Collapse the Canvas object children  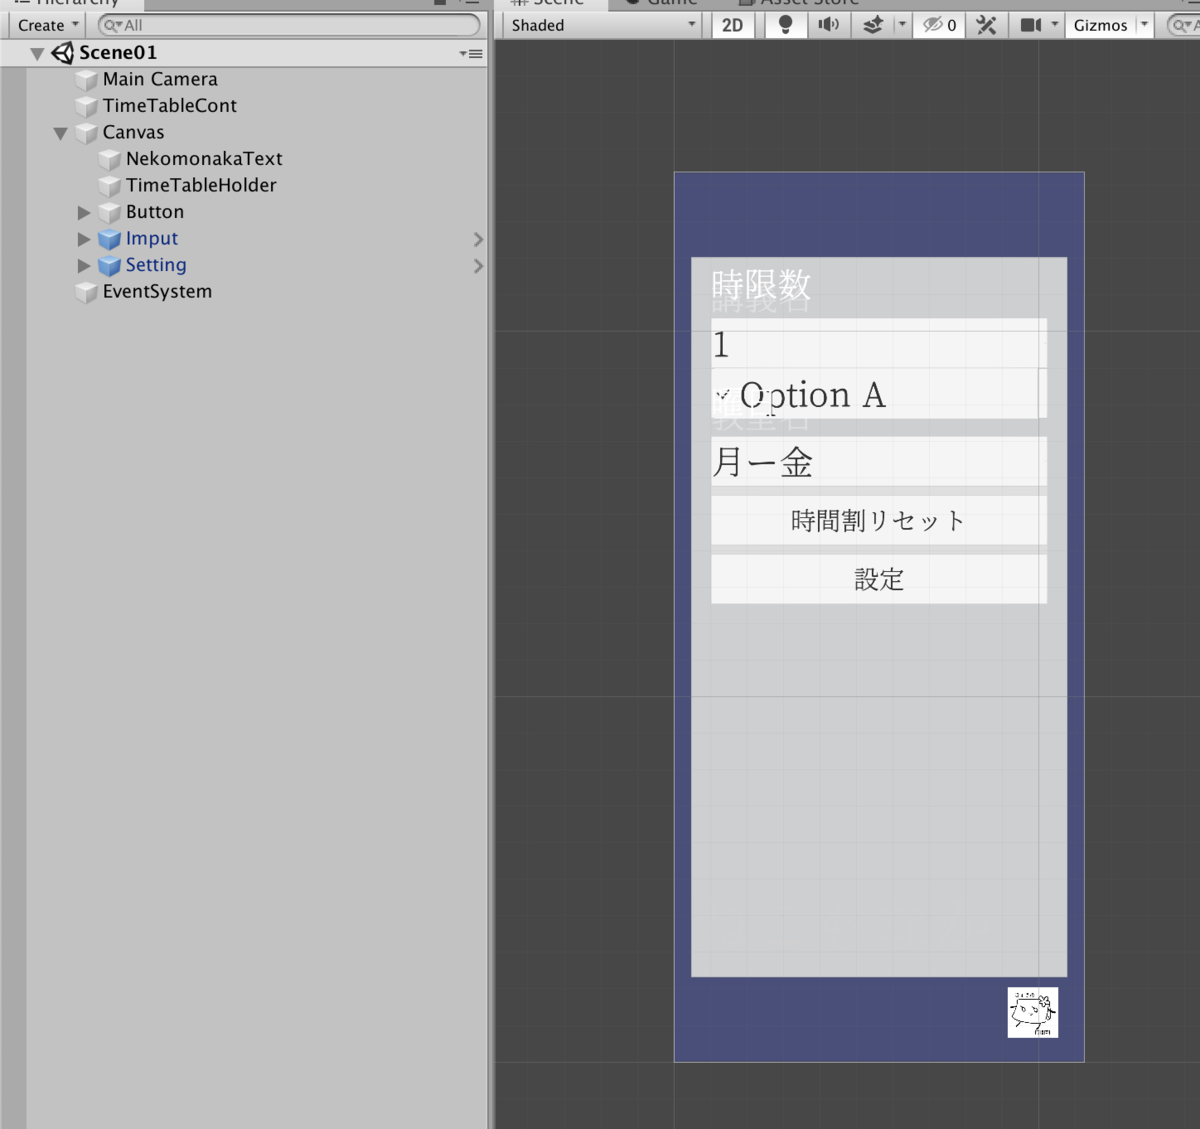click(x=60, y=133)
